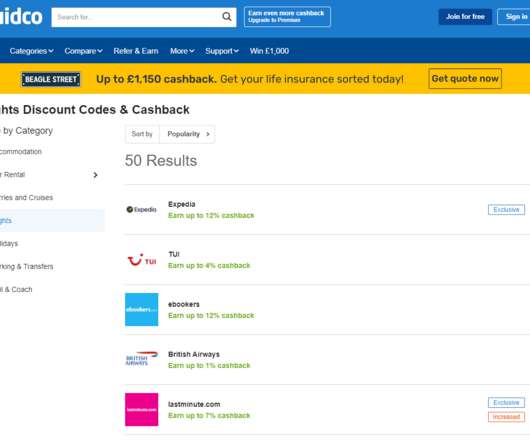Click Earn even more cashback Premium button
The image size is (530, 442).
coord(287,17)
